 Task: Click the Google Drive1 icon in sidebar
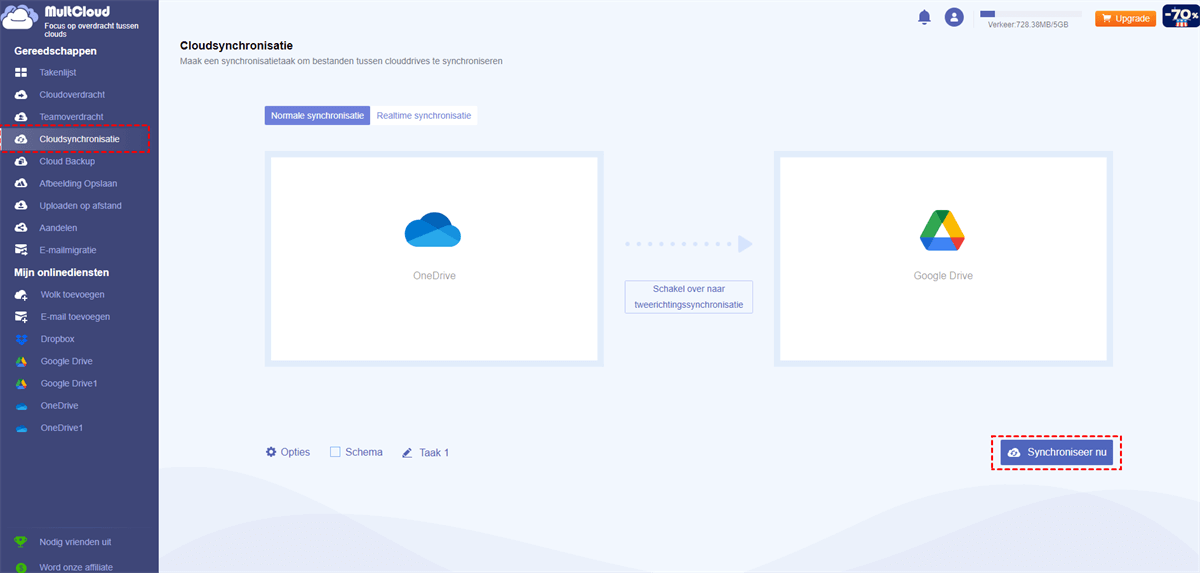[x=21, y=384]
